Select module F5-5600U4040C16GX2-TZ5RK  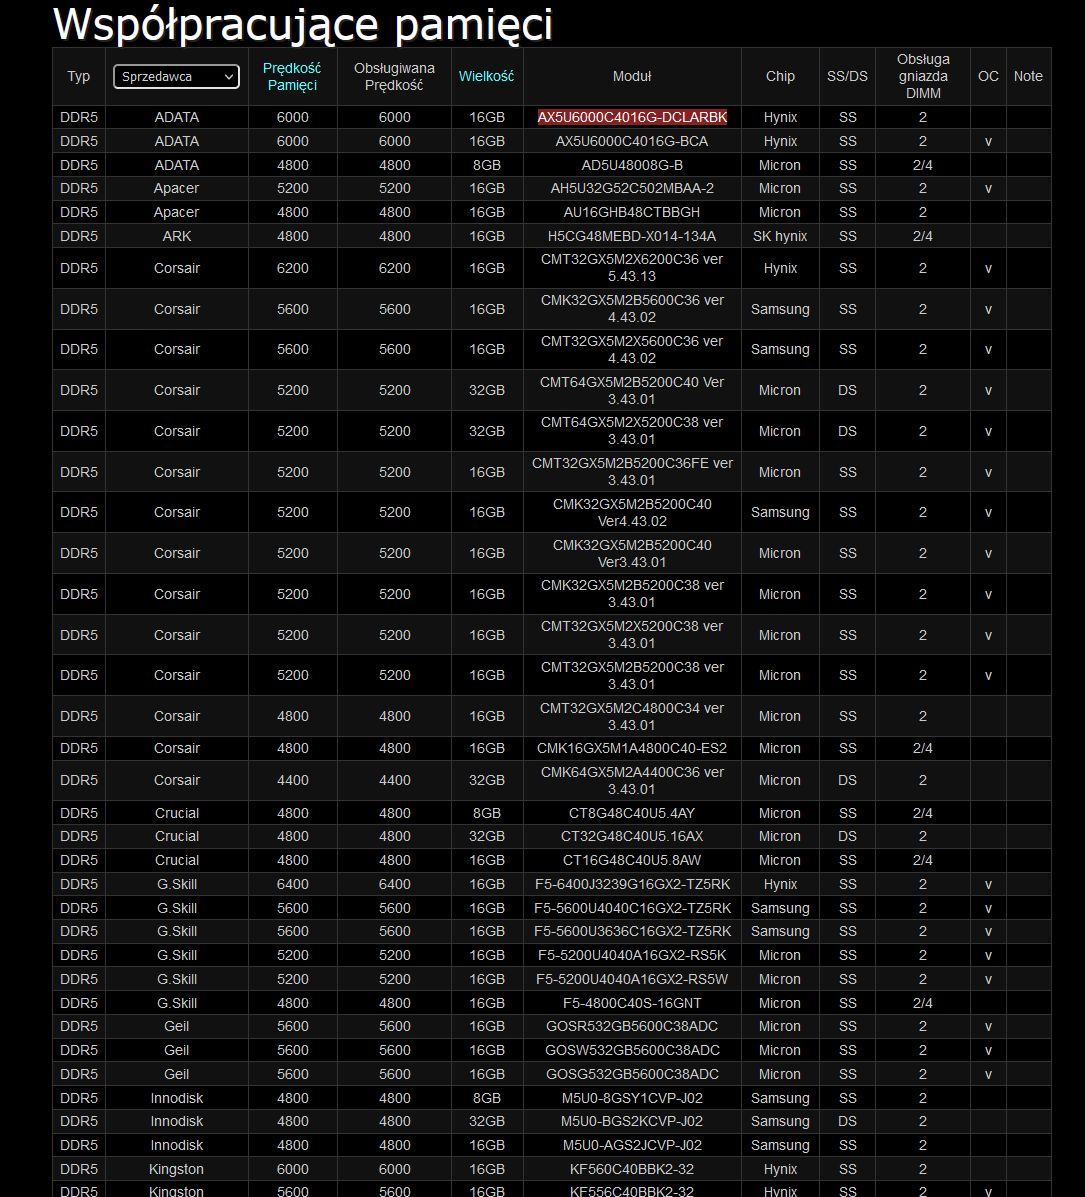pyautogui.click(x=632, y=908)
